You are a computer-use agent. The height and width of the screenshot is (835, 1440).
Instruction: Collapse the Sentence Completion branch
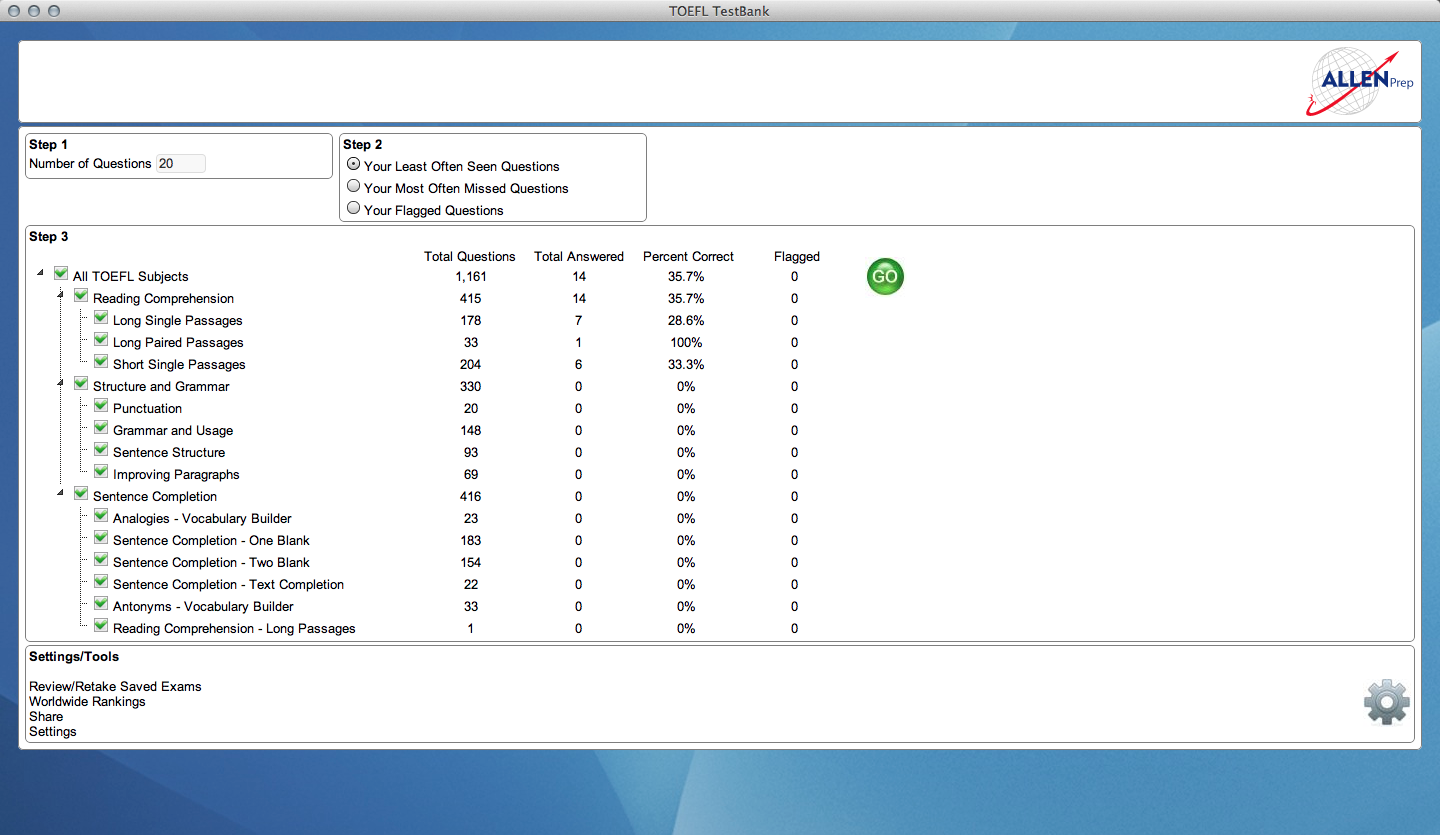[60, 492]
